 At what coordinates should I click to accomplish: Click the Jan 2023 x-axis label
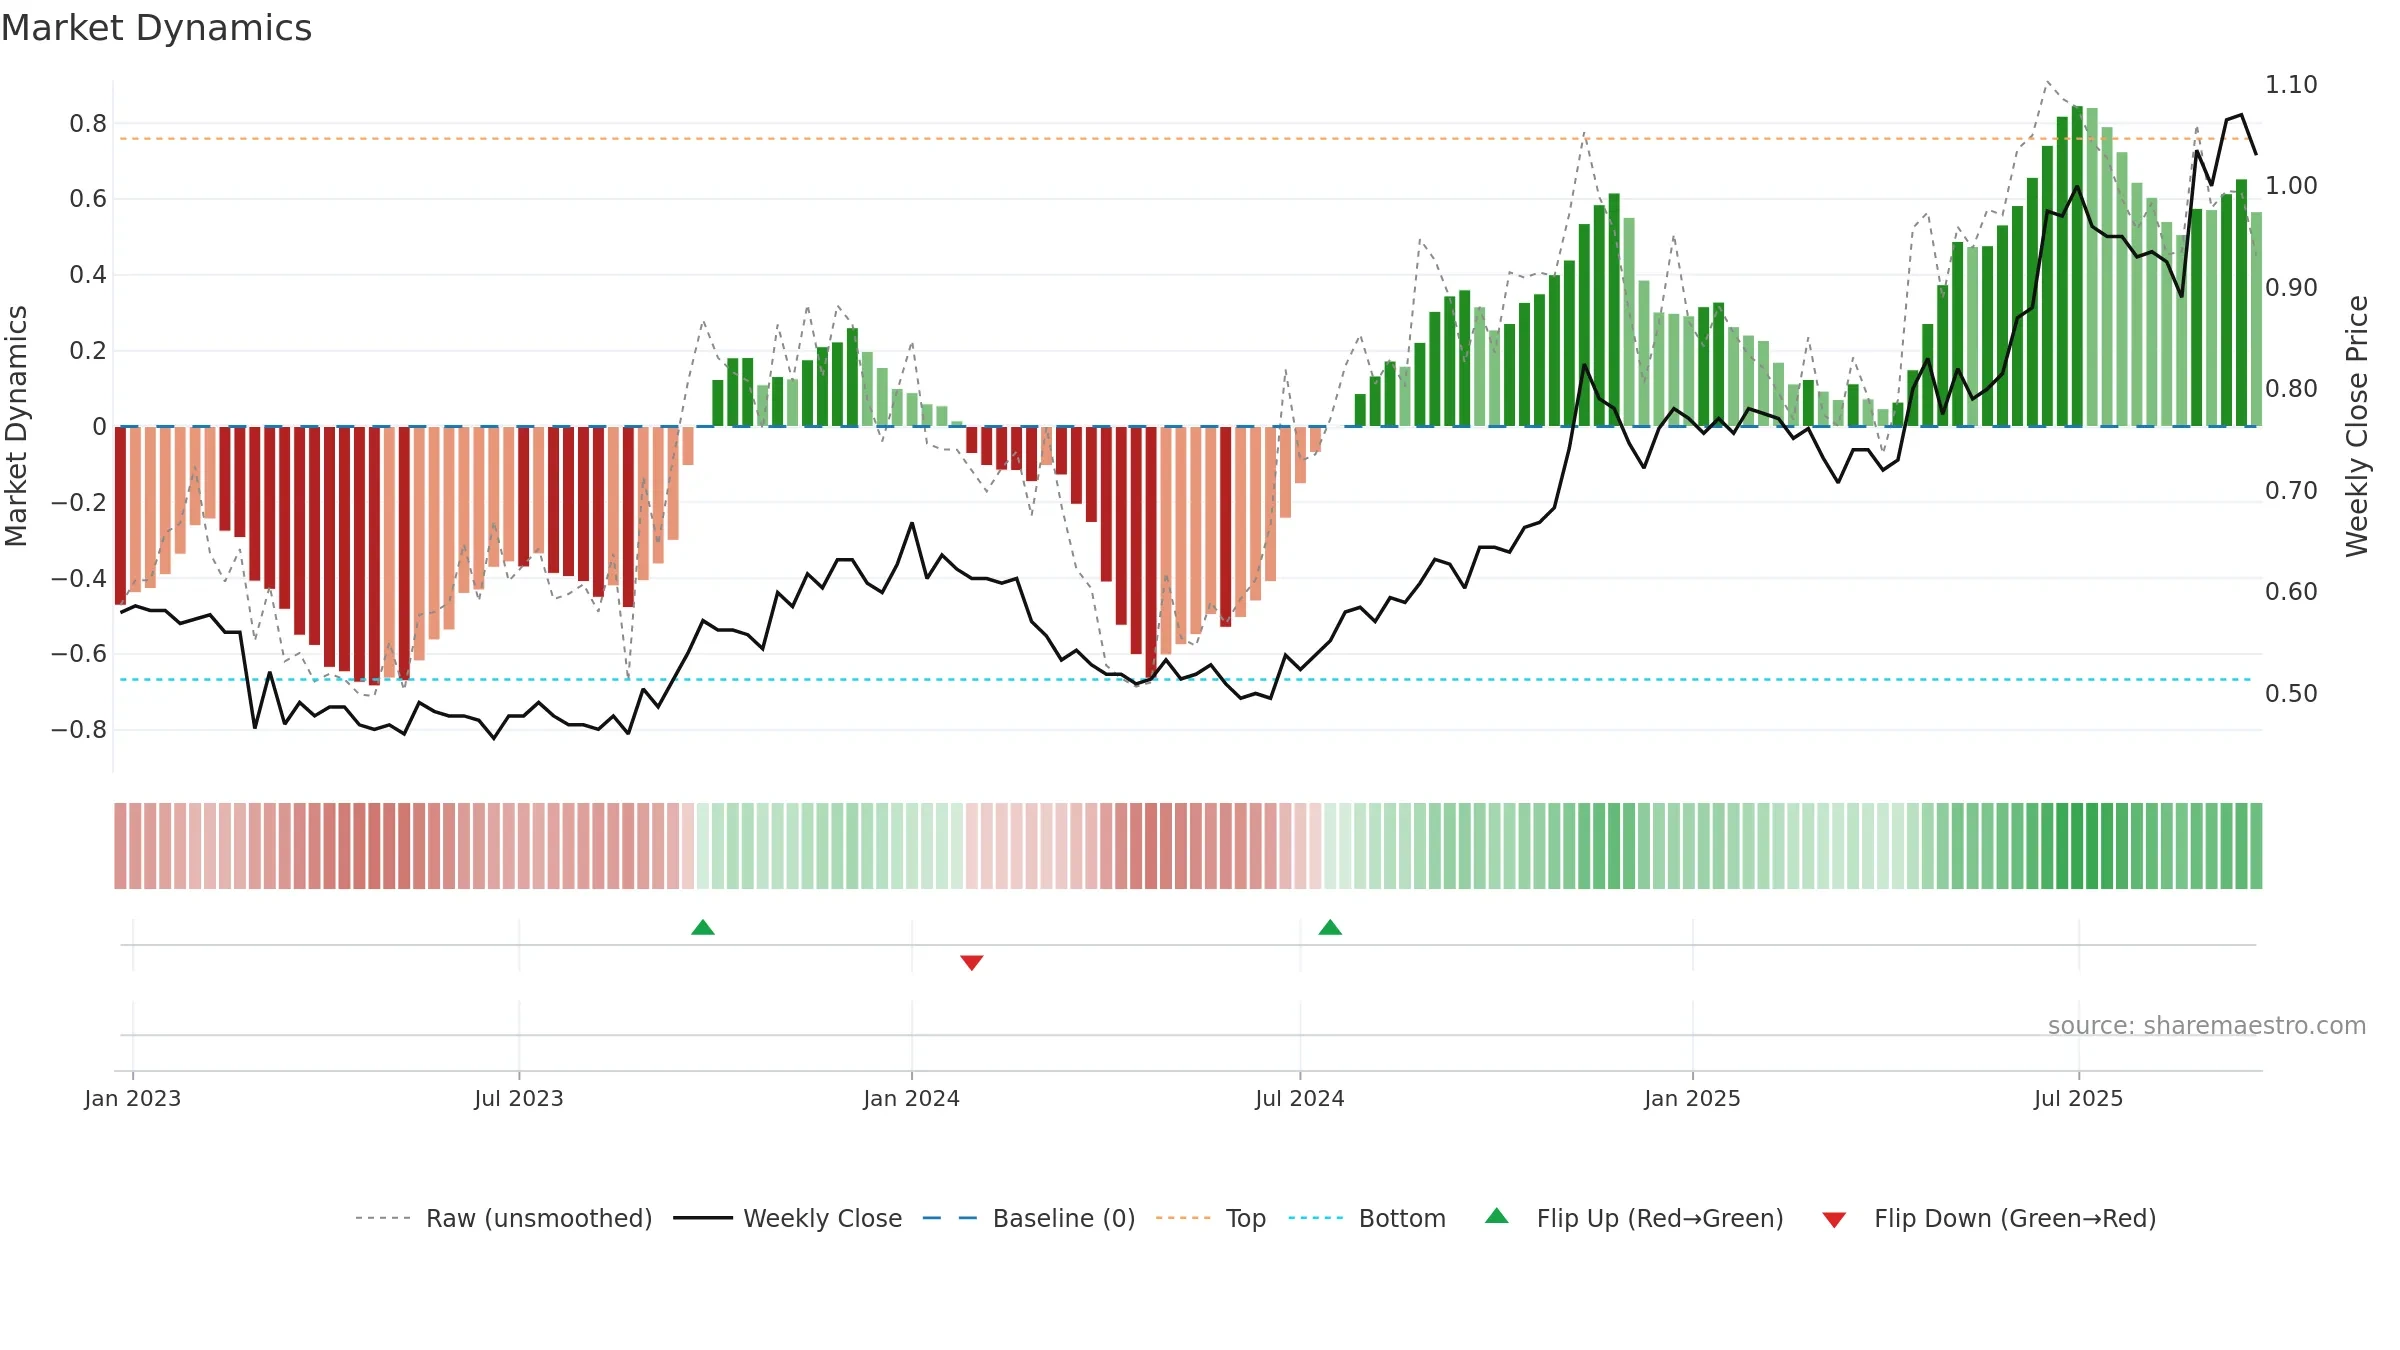[133, 1098]
